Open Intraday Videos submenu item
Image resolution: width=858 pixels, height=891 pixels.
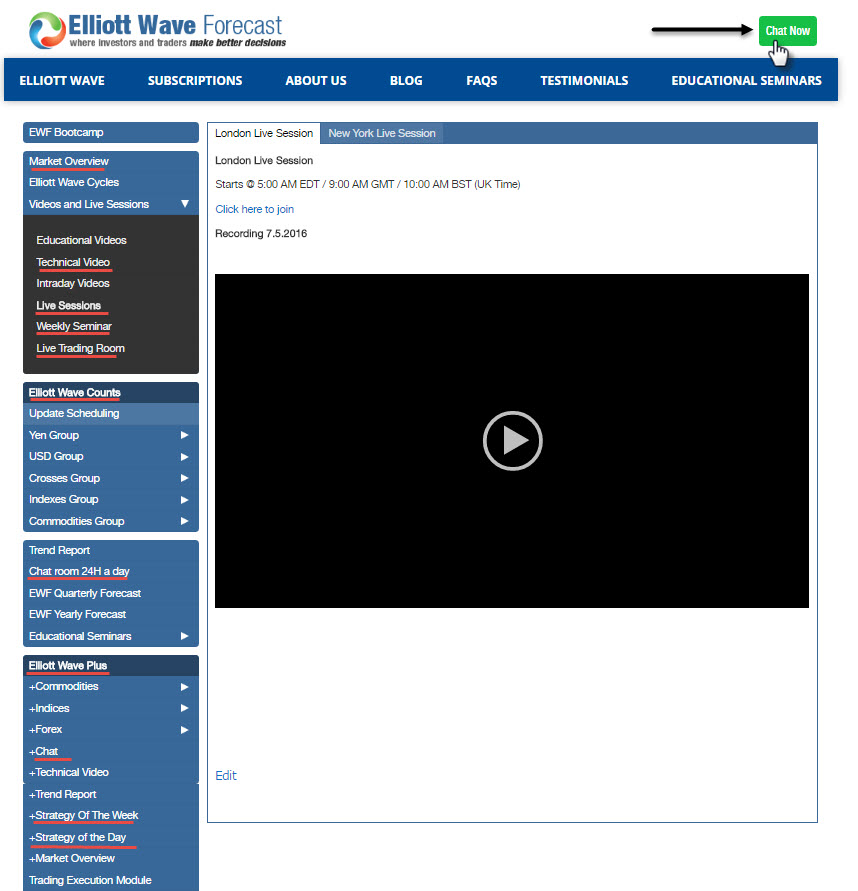click(x=73, y=283)
